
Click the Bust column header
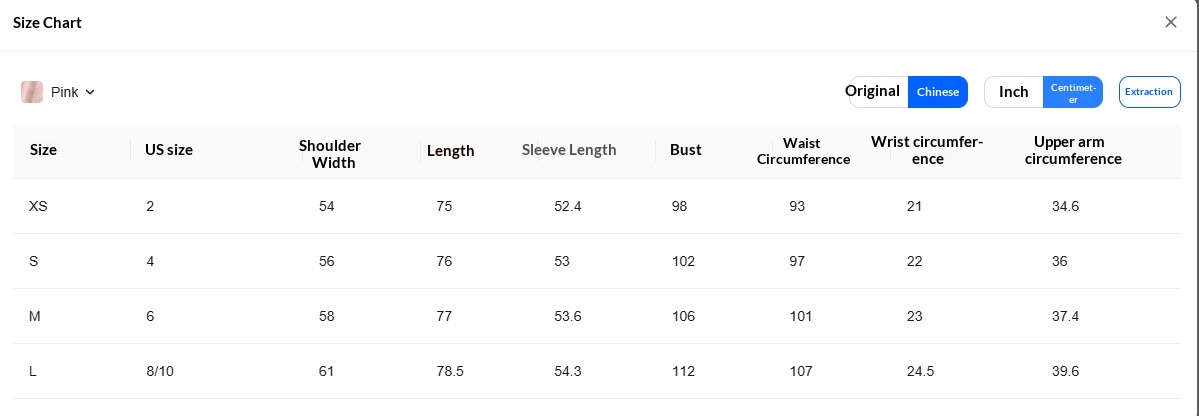pos(685,150)
